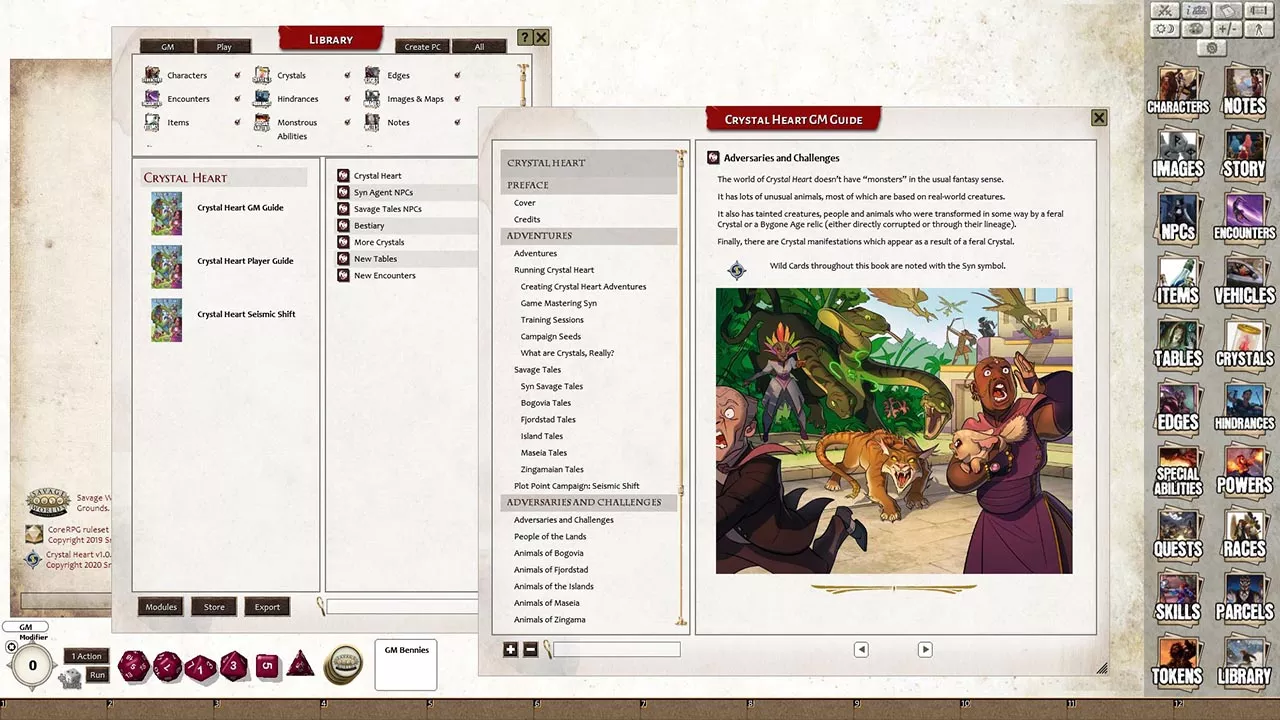
Task: Pick the four-sided pyramid die
Action: (301, 664)
